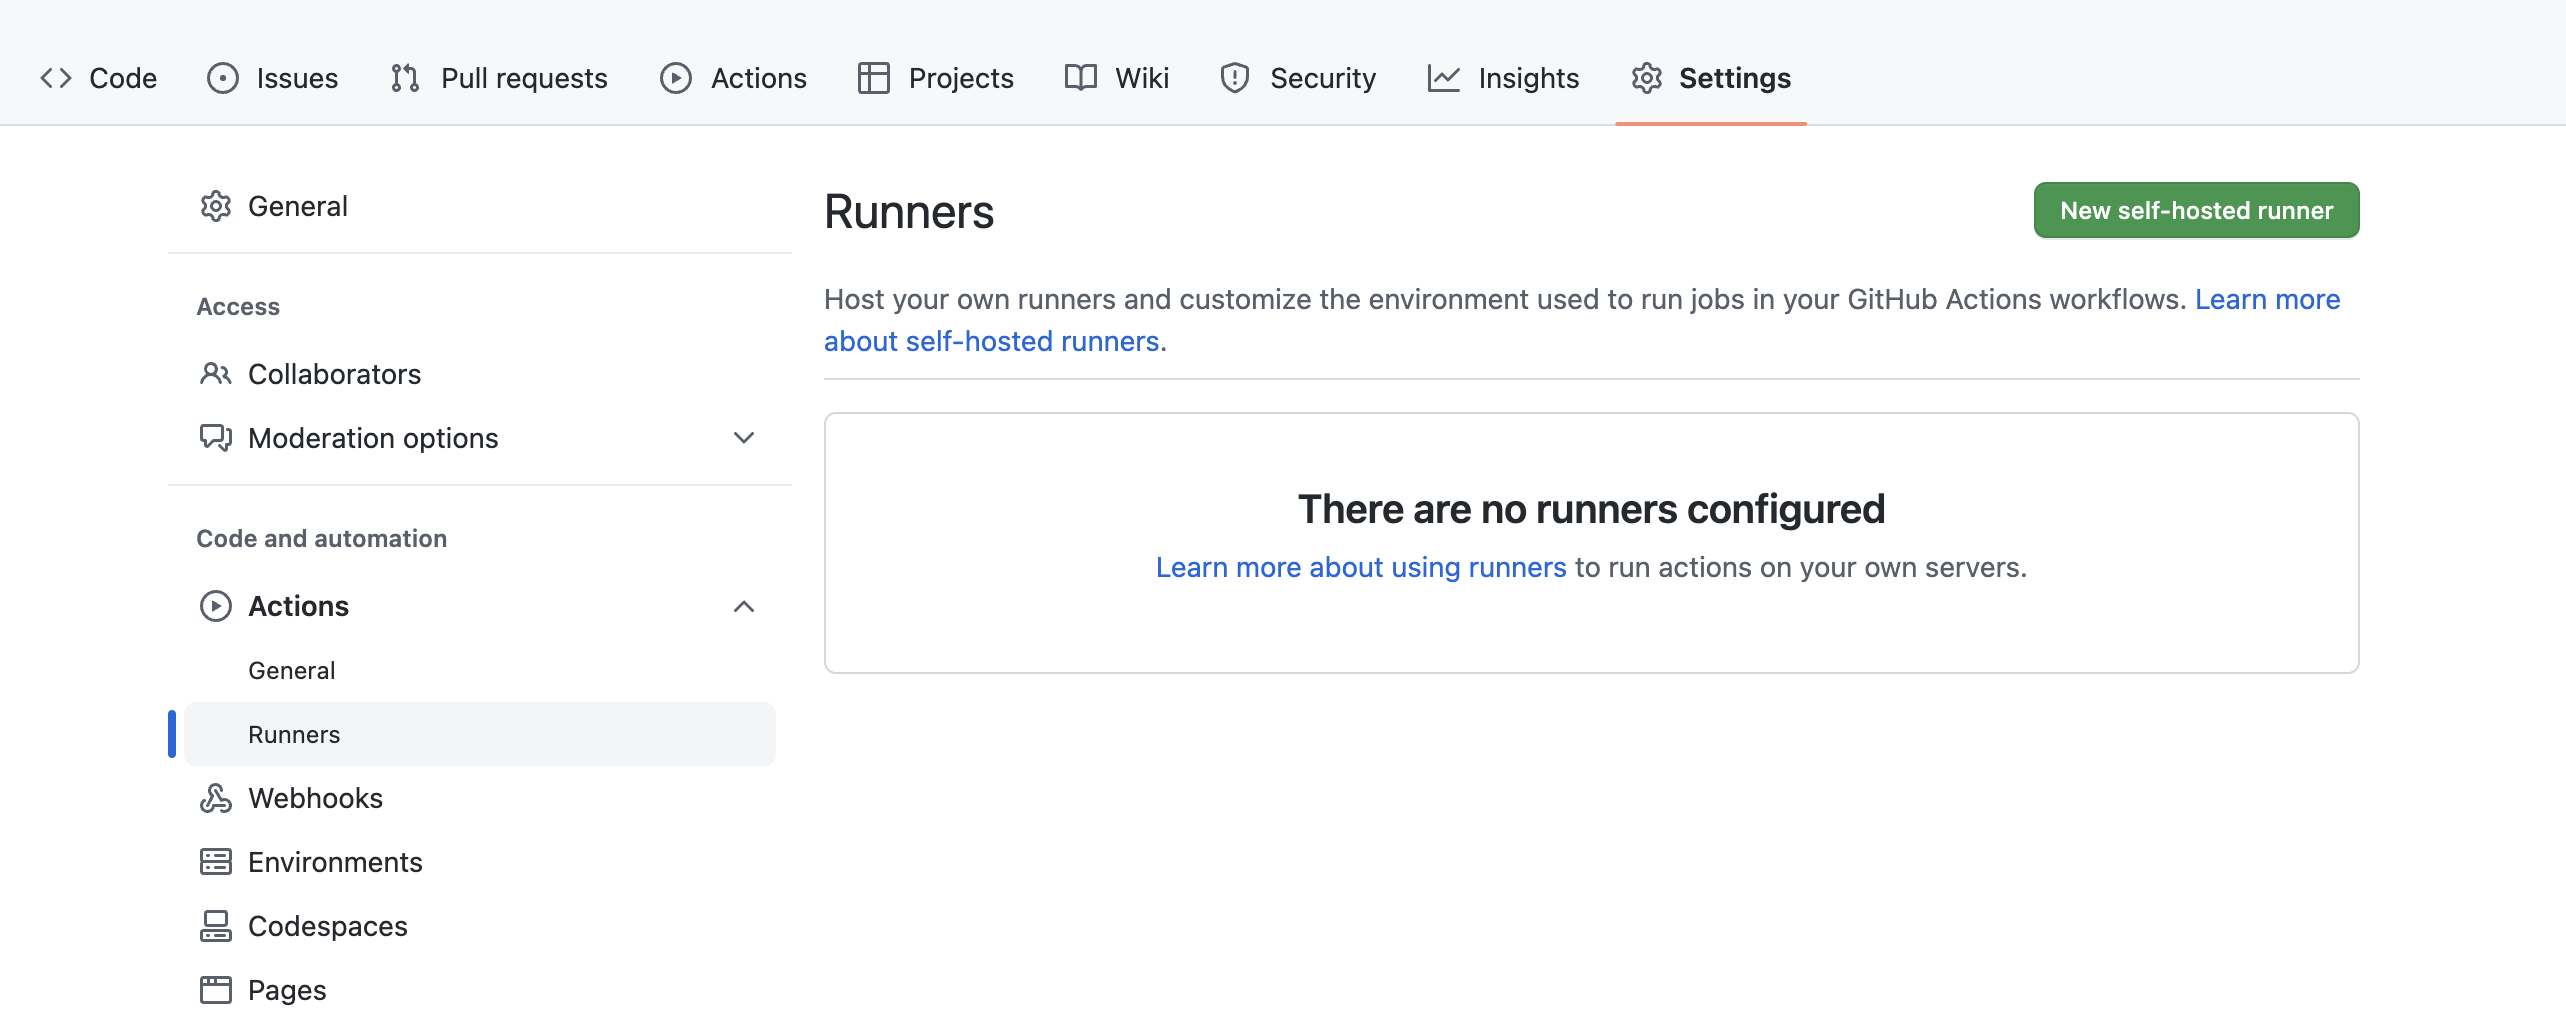Open the Code tab

pos(99,78)
